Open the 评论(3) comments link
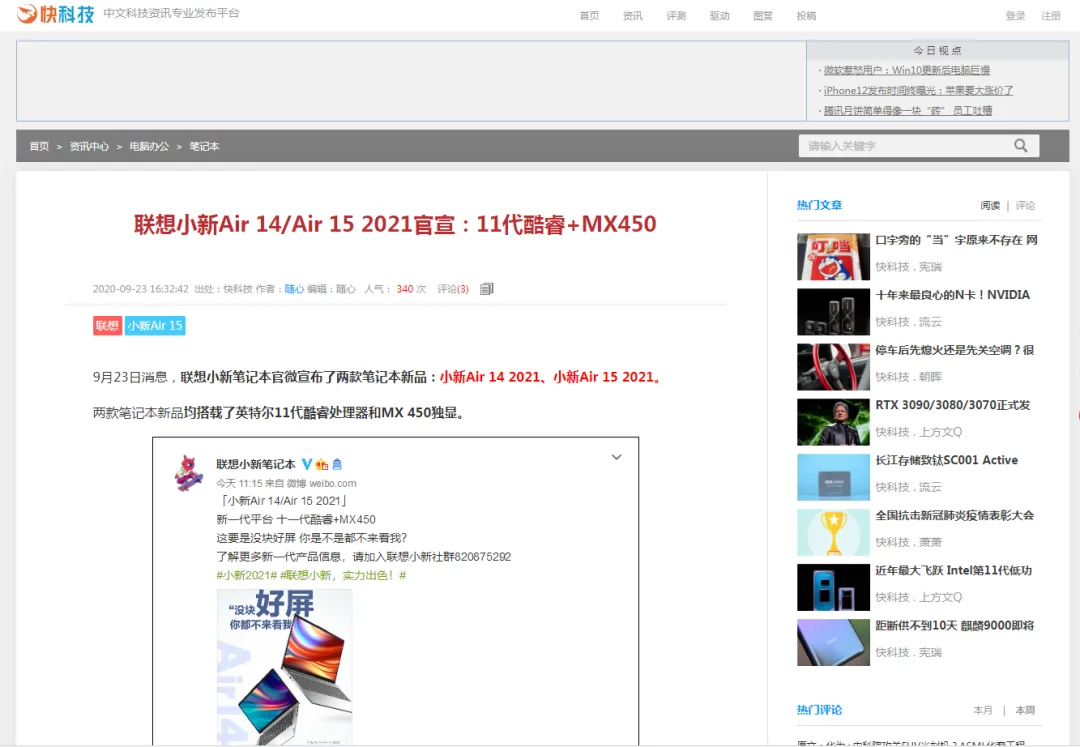Screen dimensions: 1080x747 pos(453,289)
